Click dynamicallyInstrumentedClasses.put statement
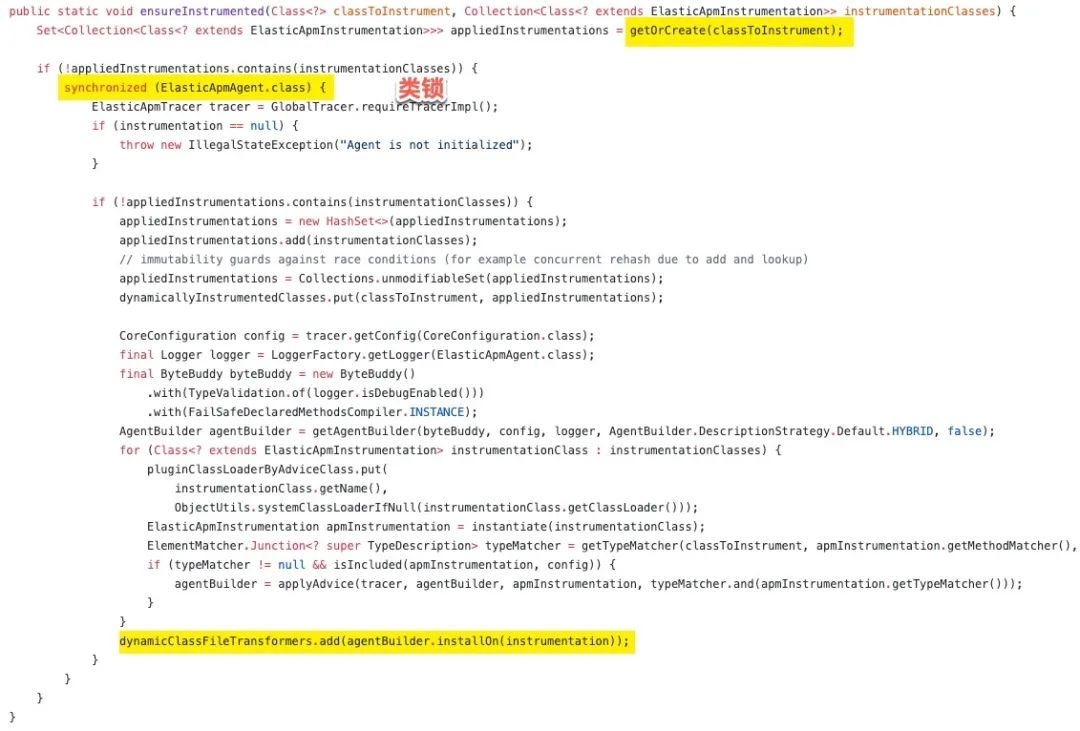 [x=391, y=298]
